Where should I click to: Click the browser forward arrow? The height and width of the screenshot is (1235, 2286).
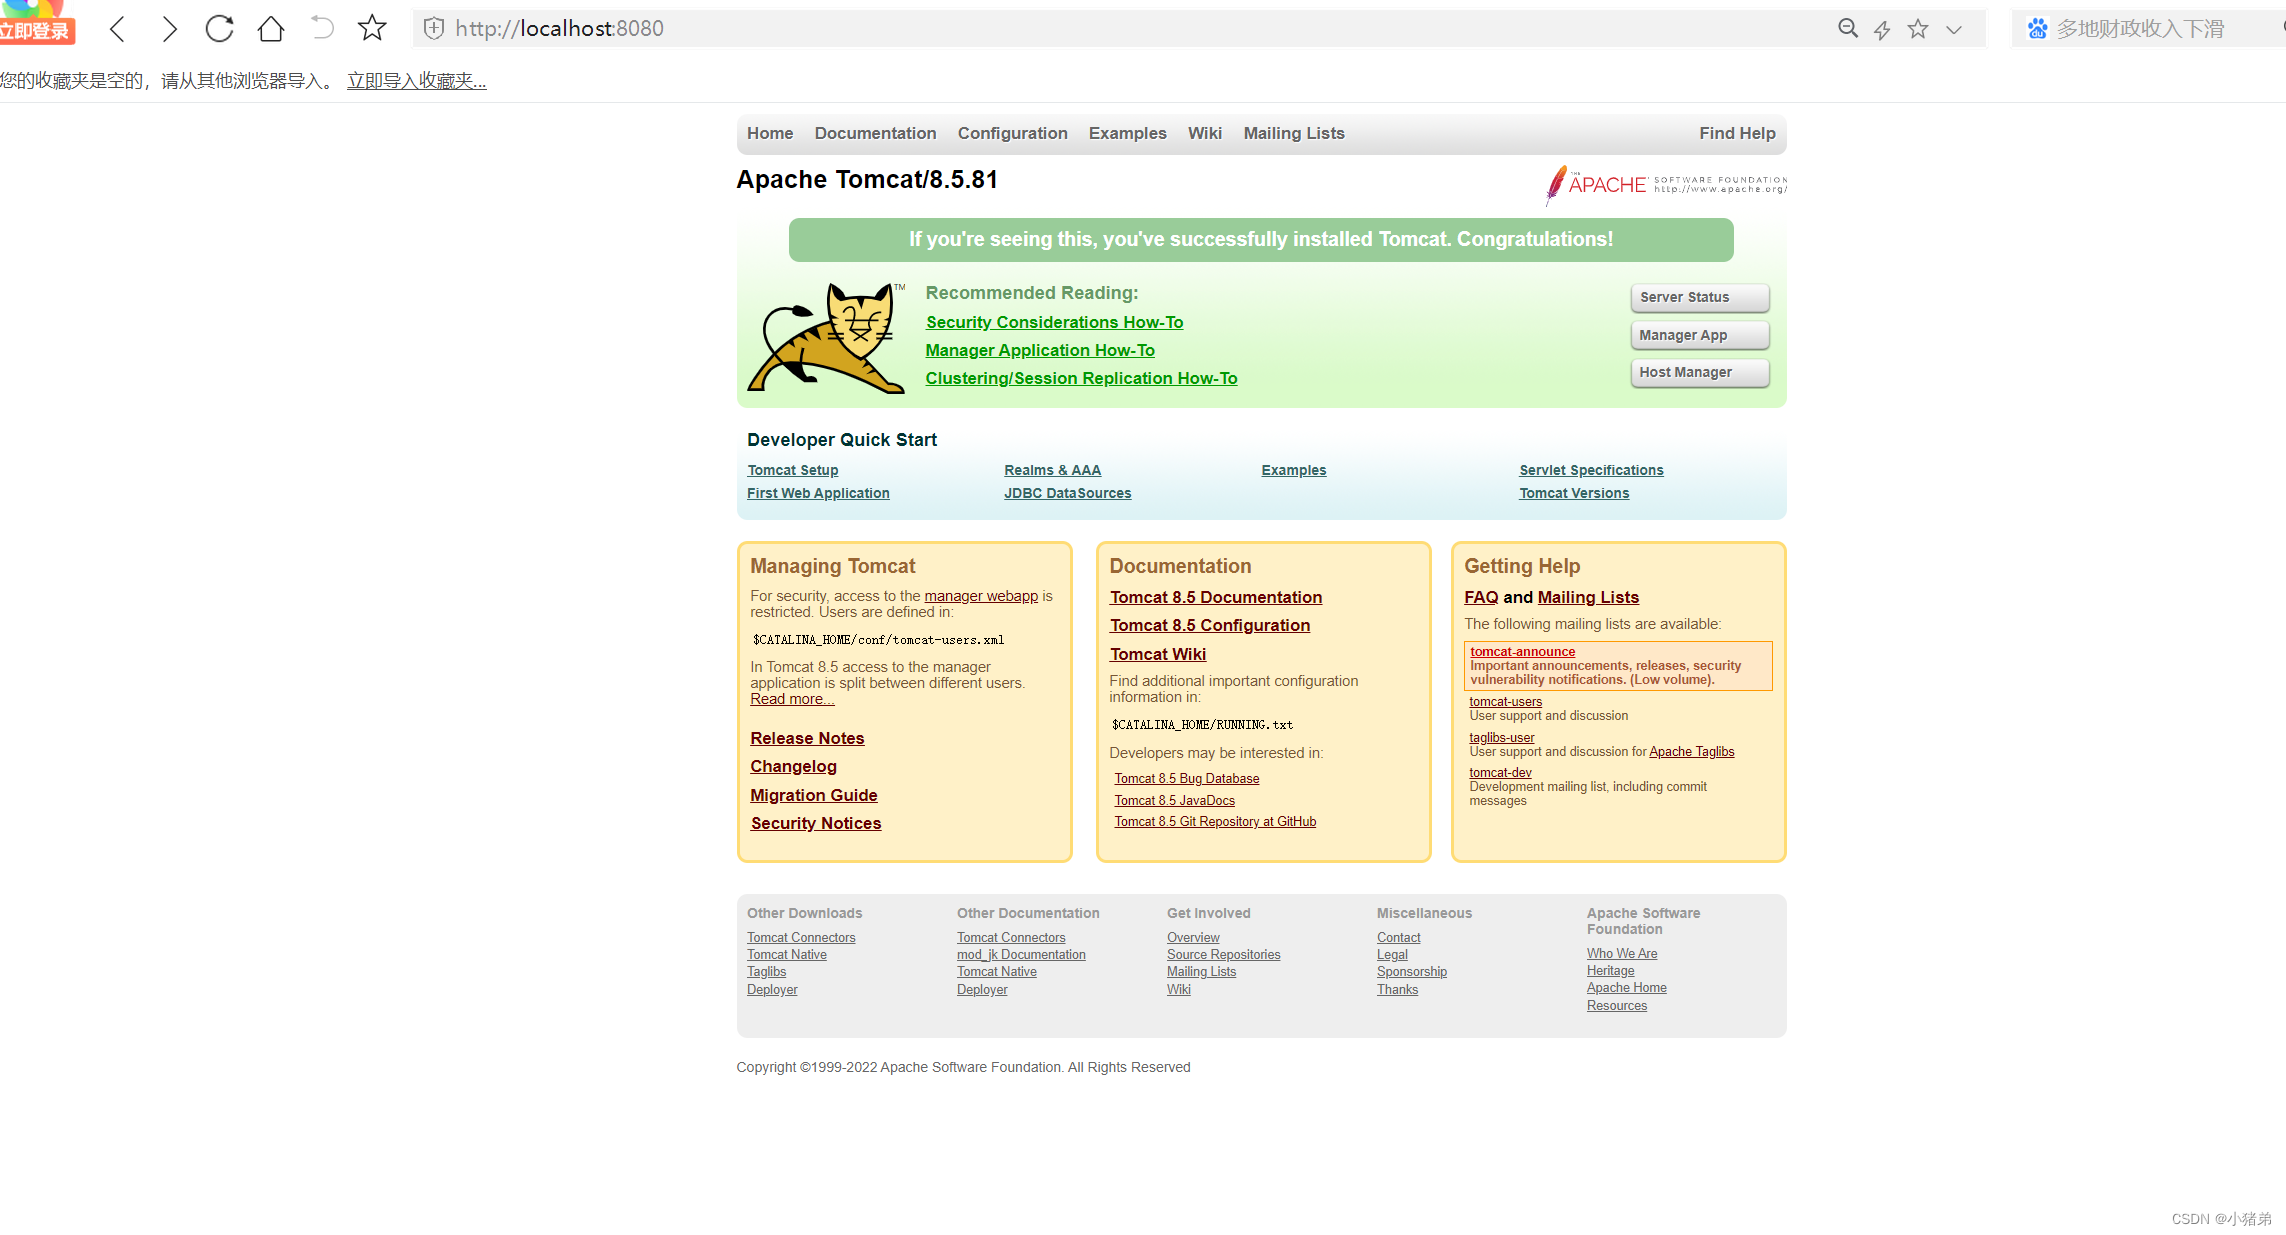169,29
